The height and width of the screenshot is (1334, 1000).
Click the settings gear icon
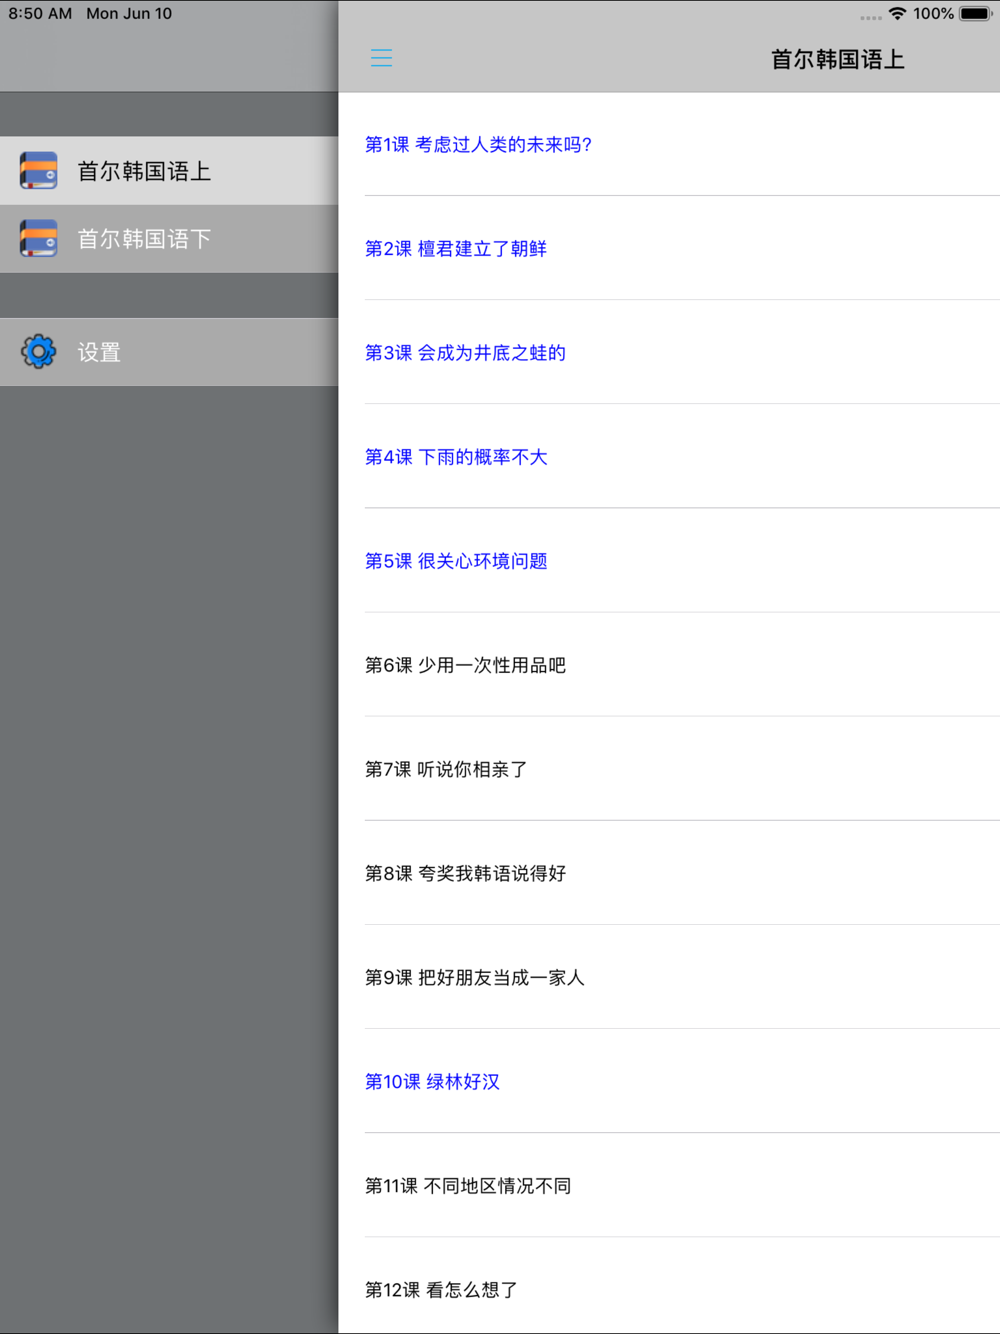tap(39, 352)
